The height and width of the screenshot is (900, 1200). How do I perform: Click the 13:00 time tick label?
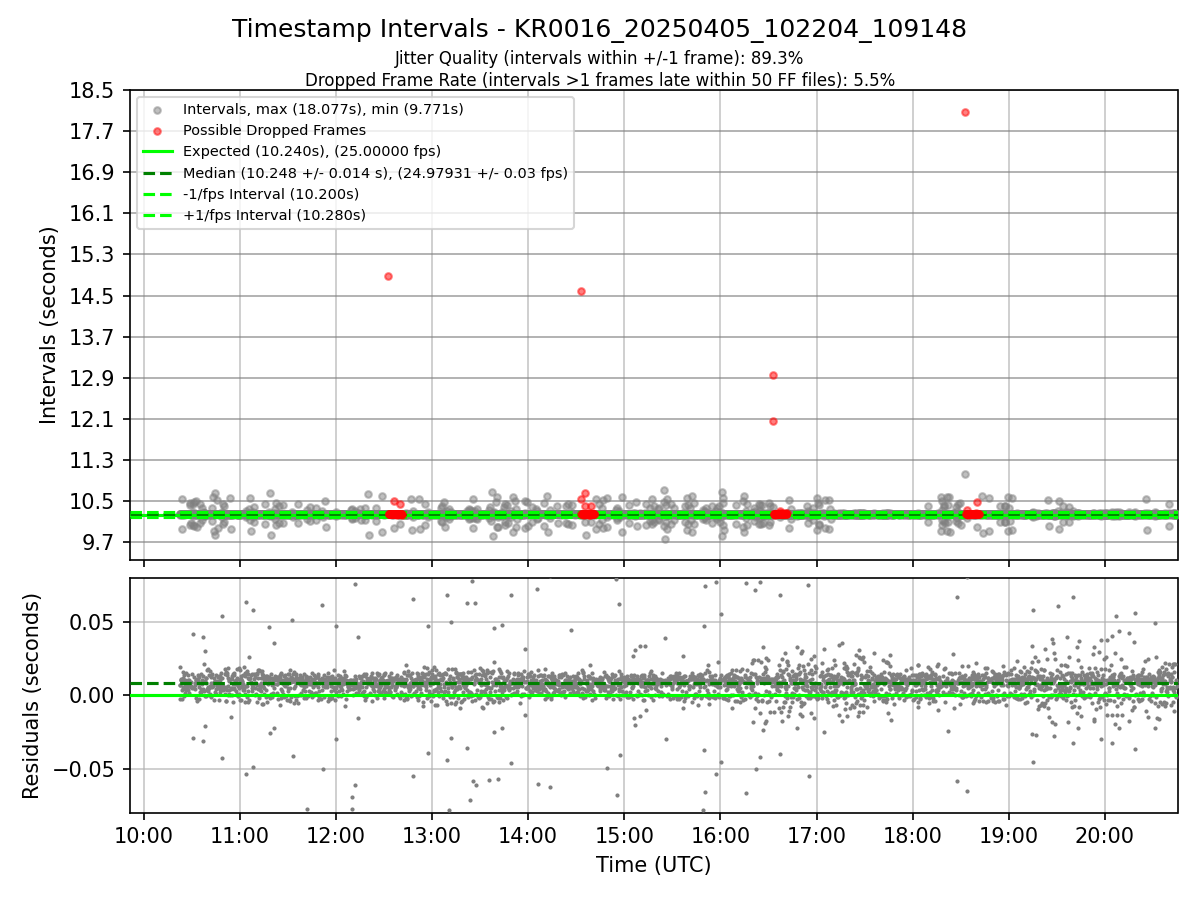coord(432,835)
